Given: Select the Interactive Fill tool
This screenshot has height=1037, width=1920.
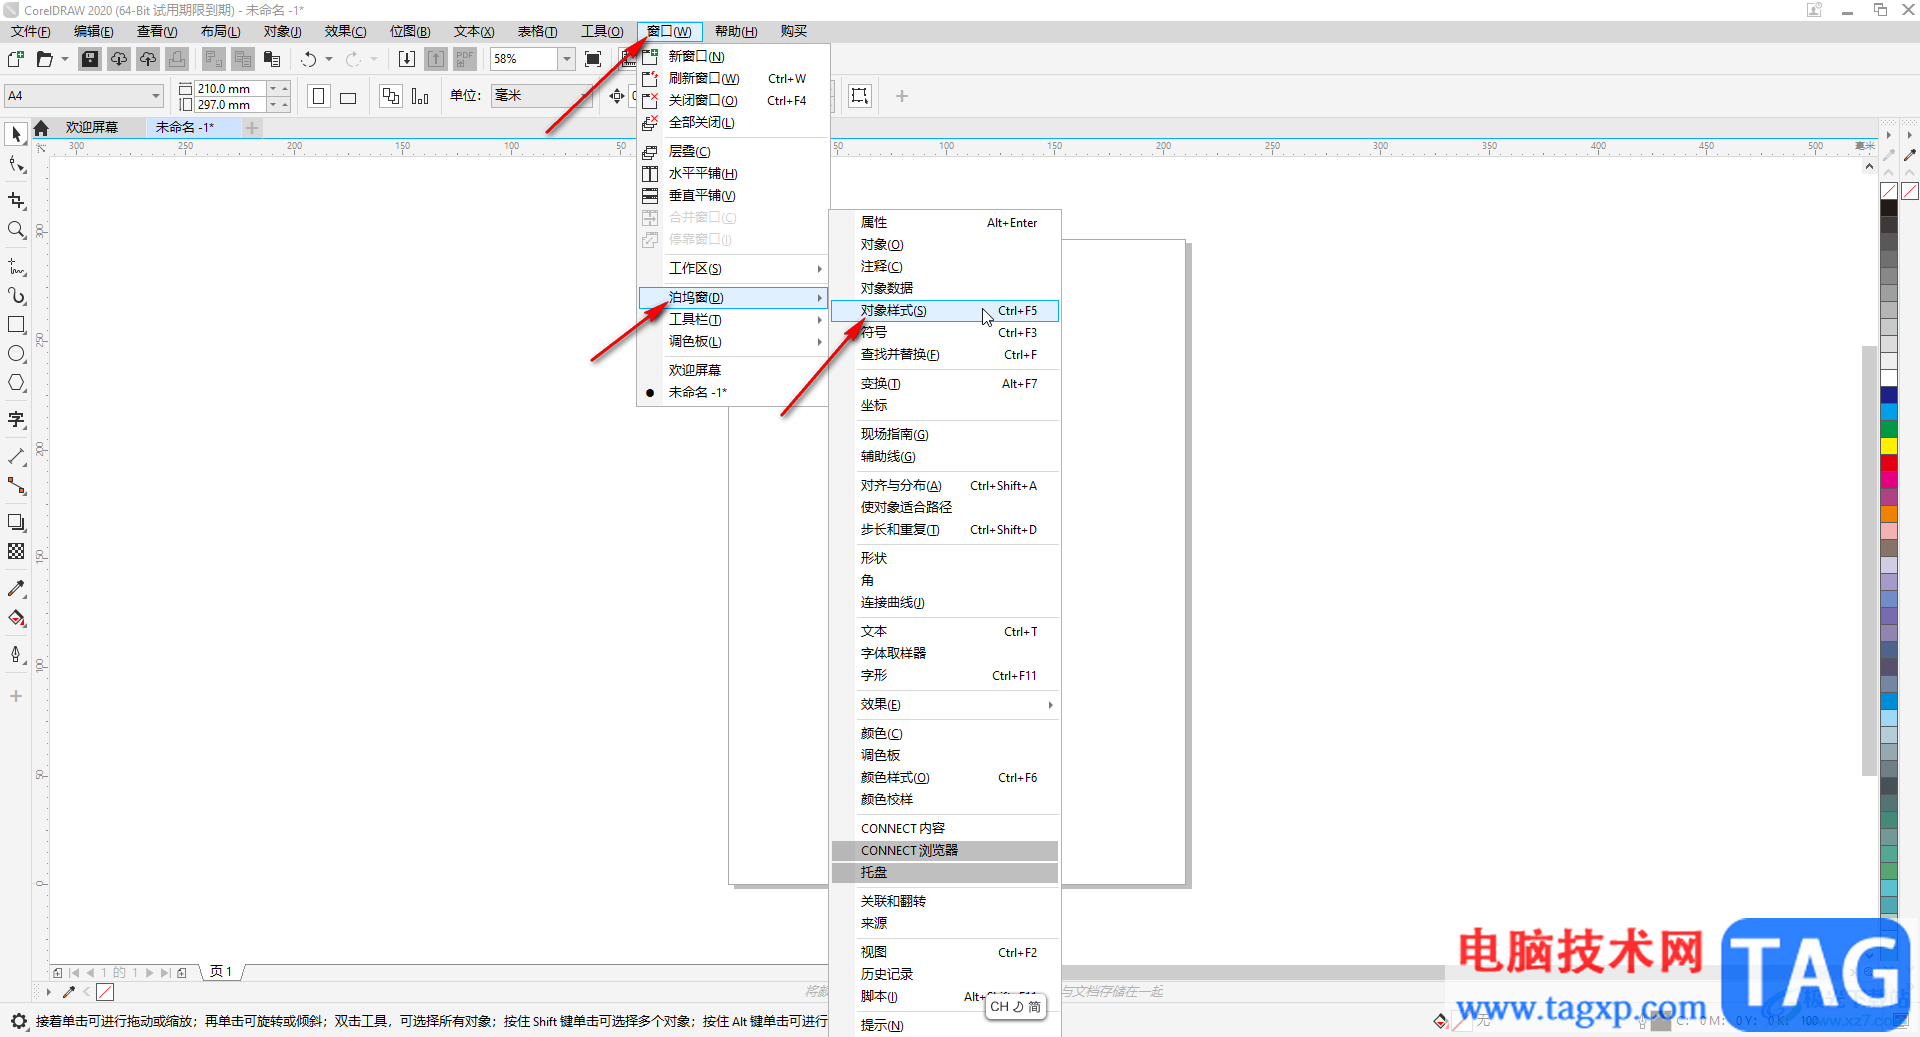Looking at the screenshot, I should pyautogui.click(x=16, y=618).
